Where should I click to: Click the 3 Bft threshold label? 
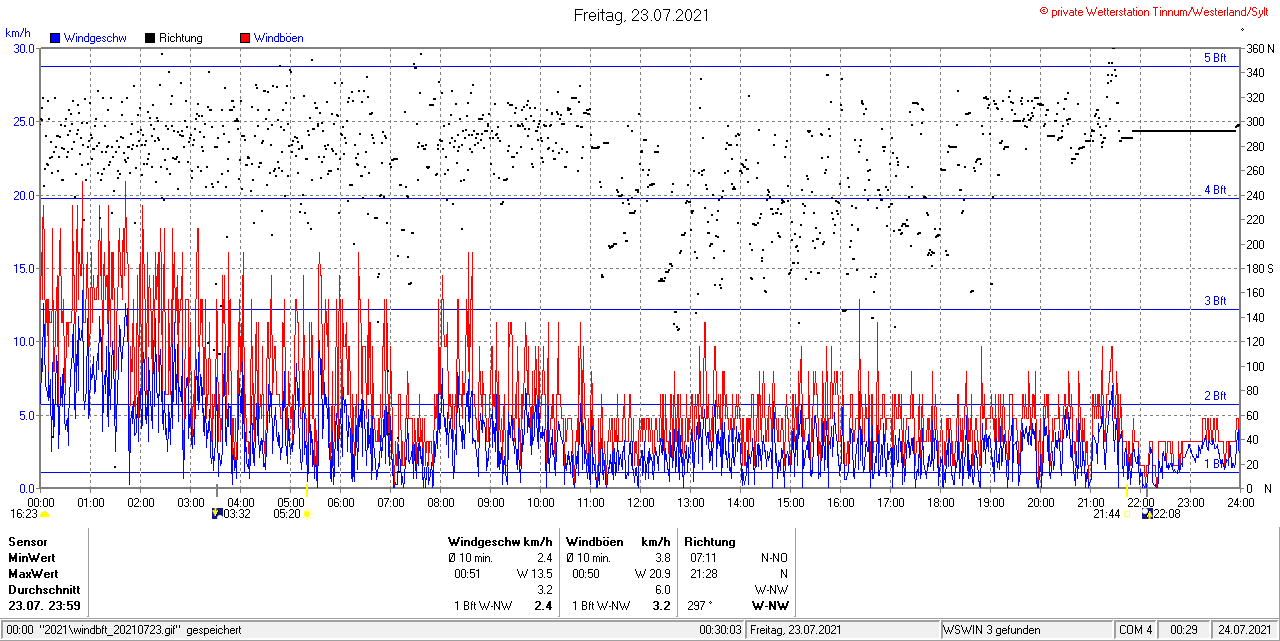point(1214,301)
